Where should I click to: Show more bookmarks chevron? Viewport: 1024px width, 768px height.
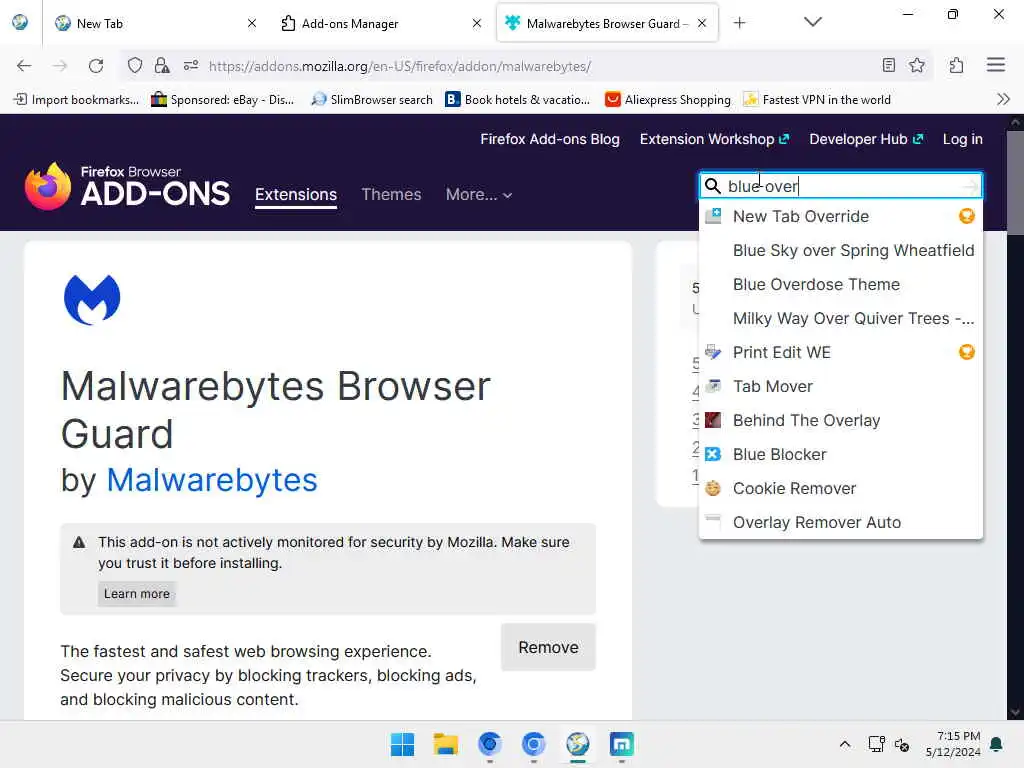[x=1004, y=99]
